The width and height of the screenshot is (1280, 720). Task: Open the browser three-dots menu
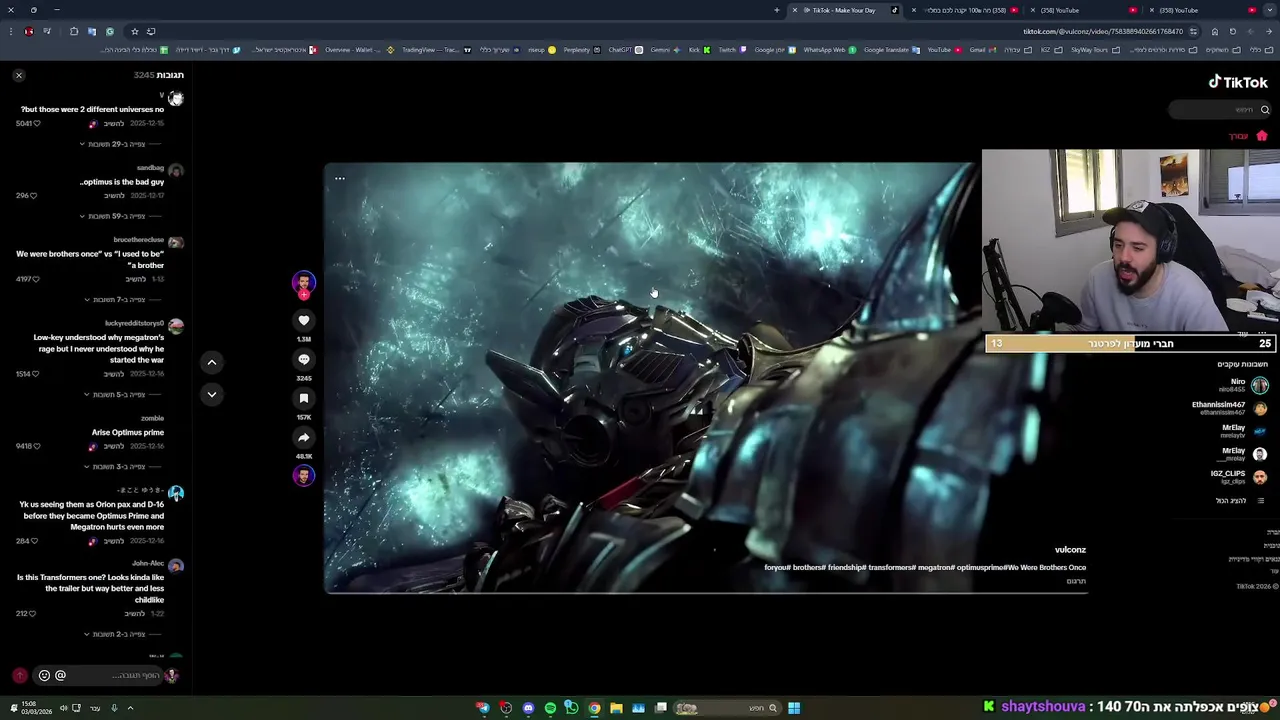[10, 31]
